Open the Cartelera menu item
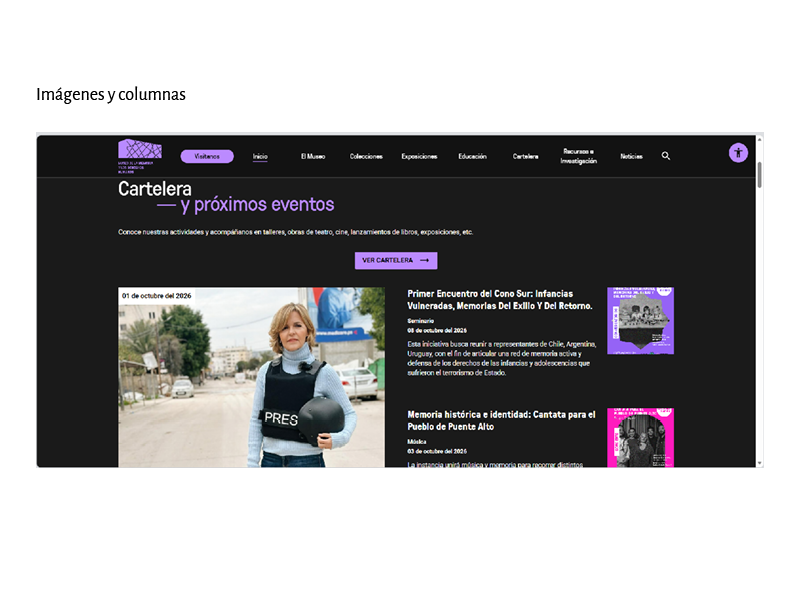 (x=526, y=157)
